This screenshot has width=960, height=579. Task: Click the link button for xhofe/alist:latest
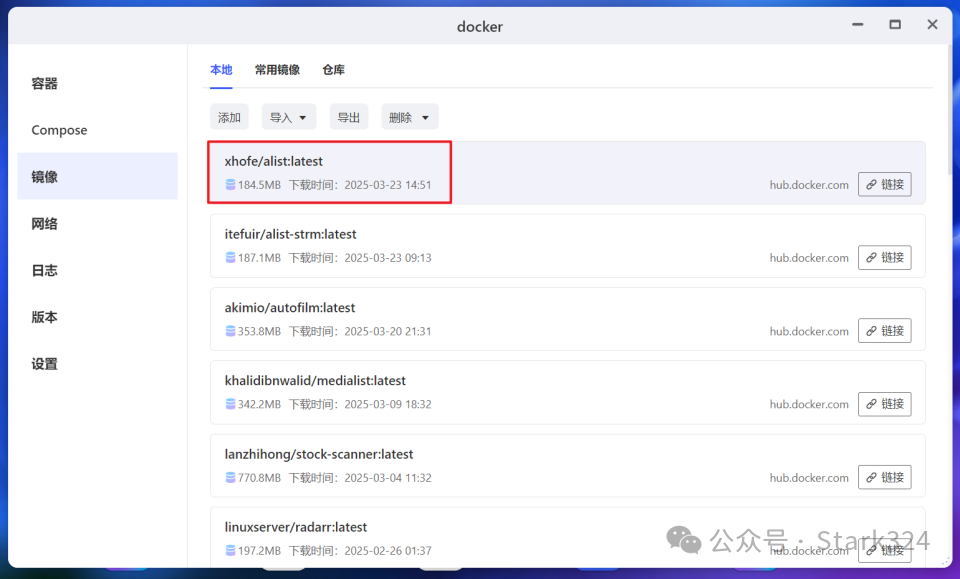tap(884, 184)
